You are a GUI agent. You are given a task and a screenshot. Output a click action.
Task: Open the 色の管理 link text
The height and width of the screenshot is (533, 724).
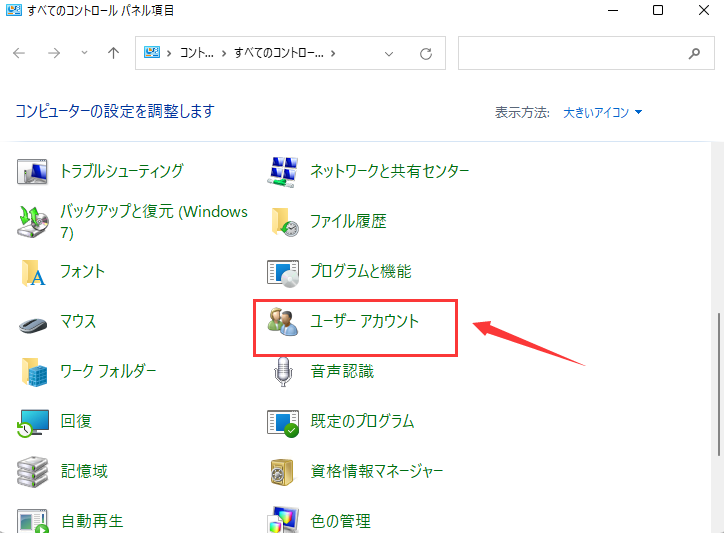coord(340,521)
